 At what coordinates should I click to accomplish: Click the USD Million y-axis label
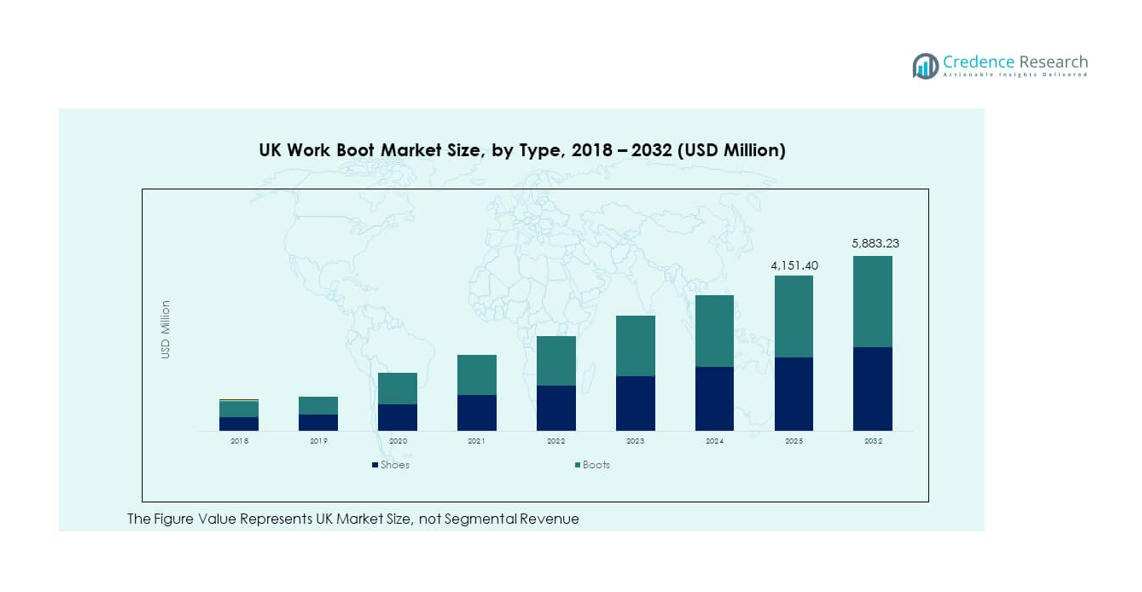coord(166,330)
